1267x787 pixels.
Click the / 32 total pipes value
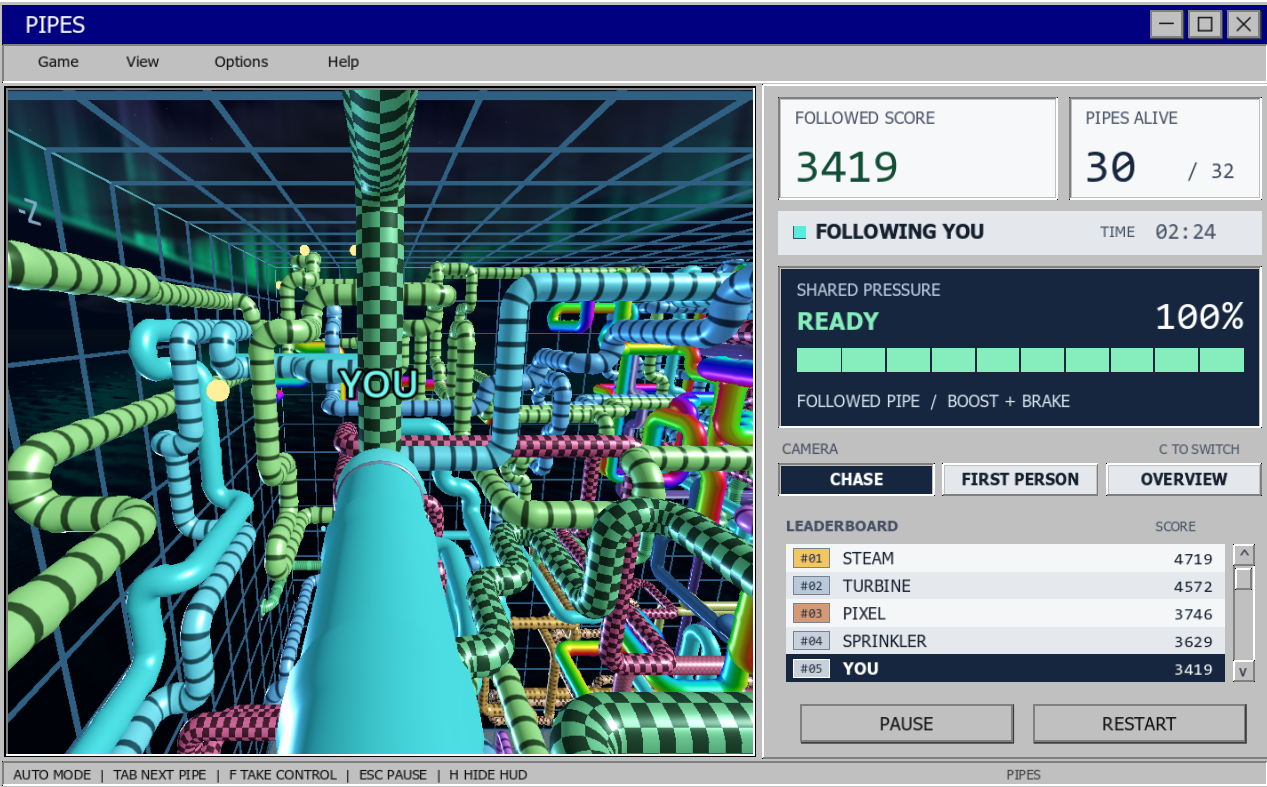[1211, 171]
